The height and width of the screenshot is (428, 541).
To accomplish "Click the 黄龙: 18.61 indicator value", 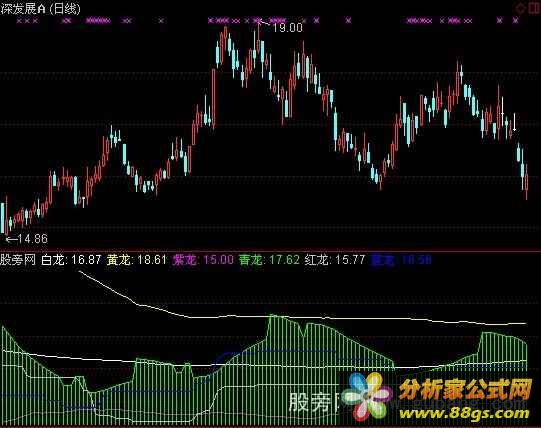I will [x=137, y=260].
